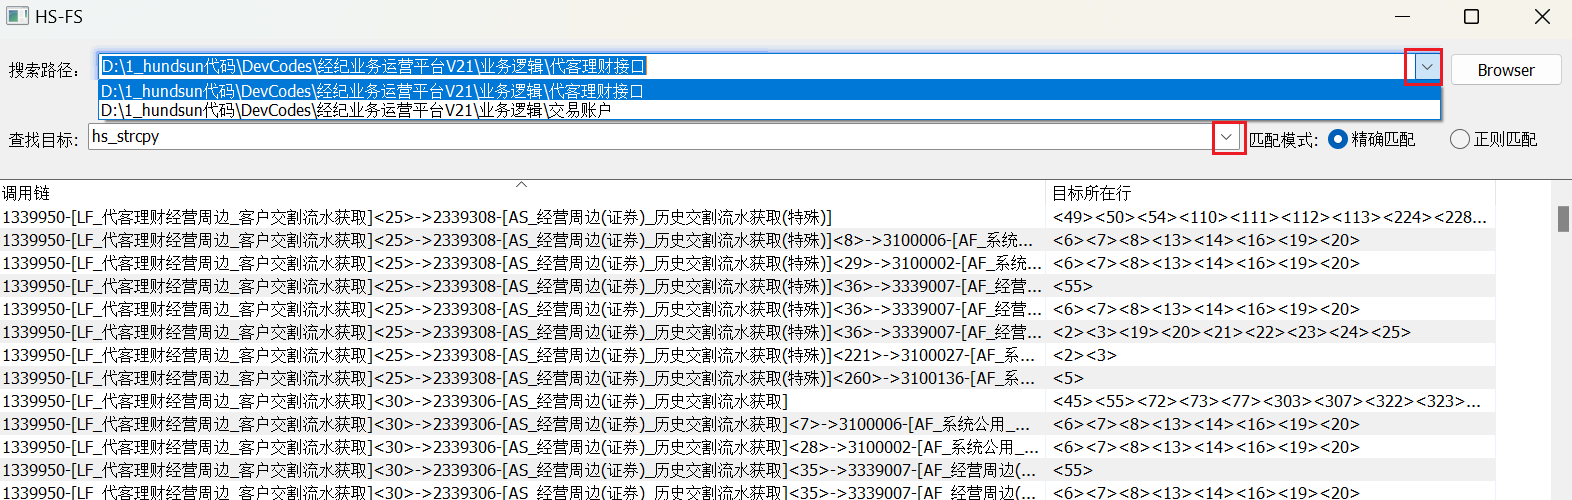Viewport: 1572px width, 500px height.
Task: Click the 查找目标 field containing hs_strcpy
Action: point(650,137)
